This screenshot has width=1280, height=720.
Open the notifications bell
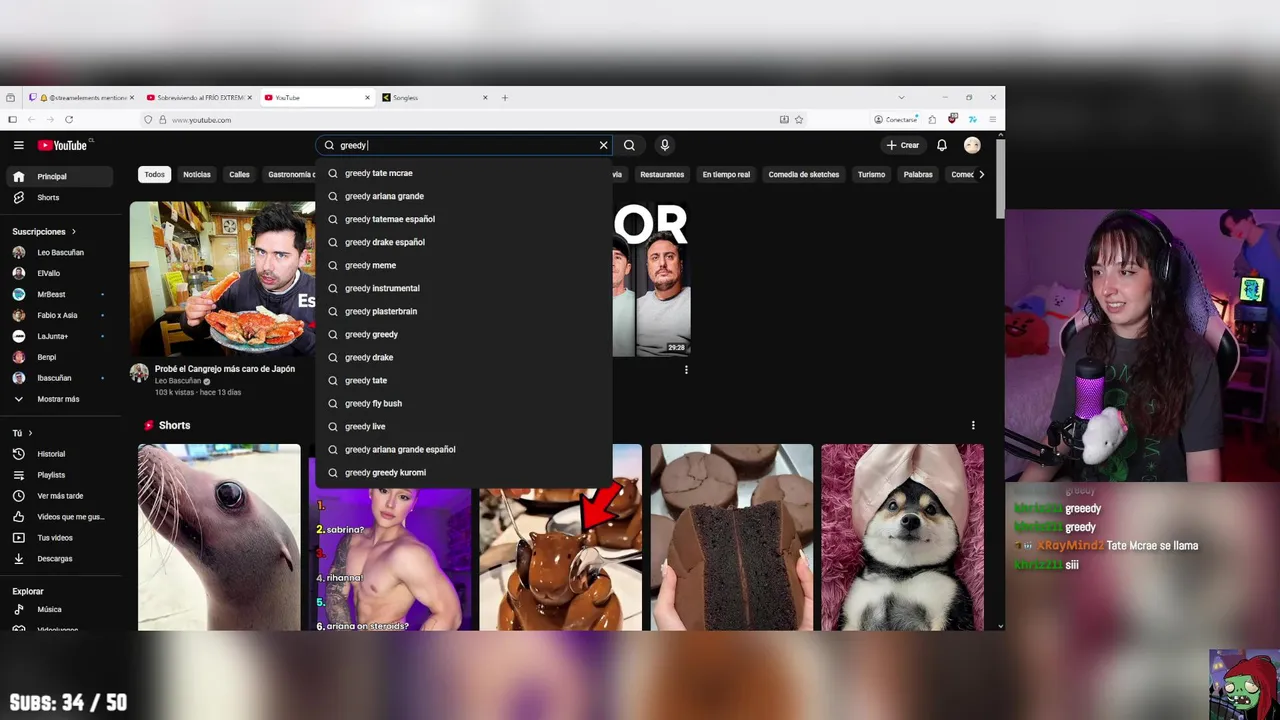click(942, 145)
